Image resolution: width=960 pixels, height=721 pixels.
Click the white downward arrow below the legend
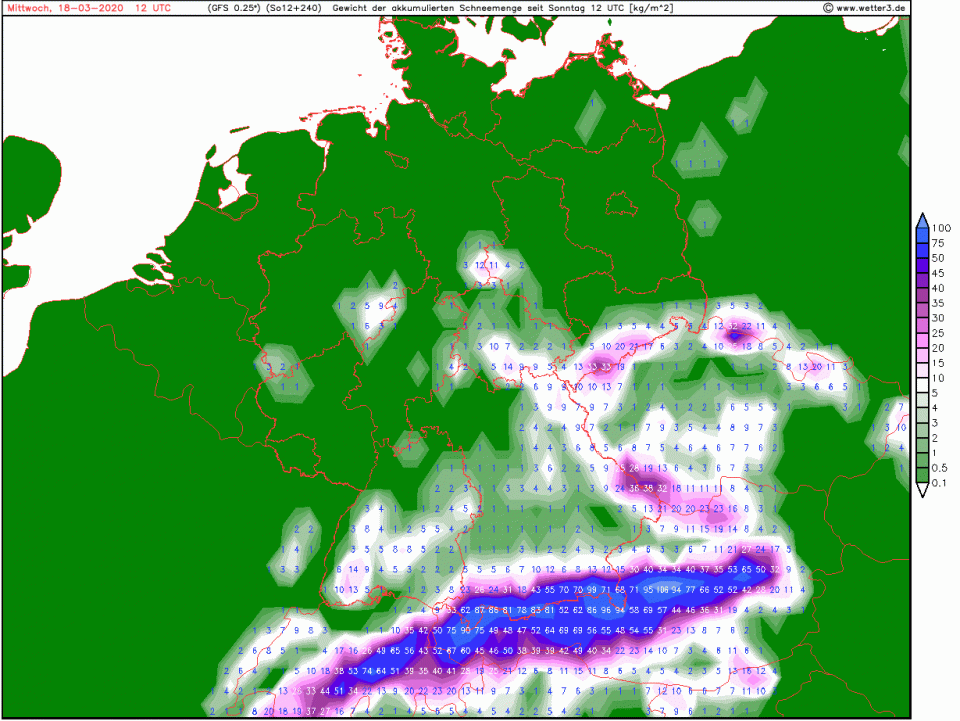(x=921, y=491)
